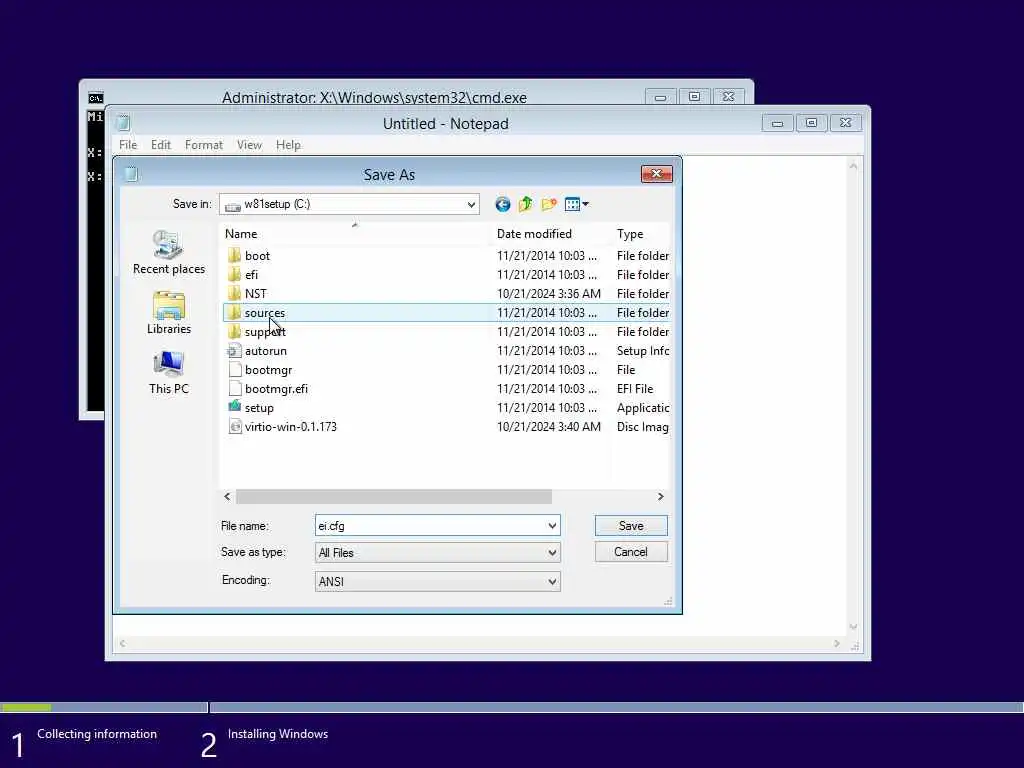This screenshot has height=768, width=1024.
Task: Minimize the Notepad window
Action: (777, 123)
